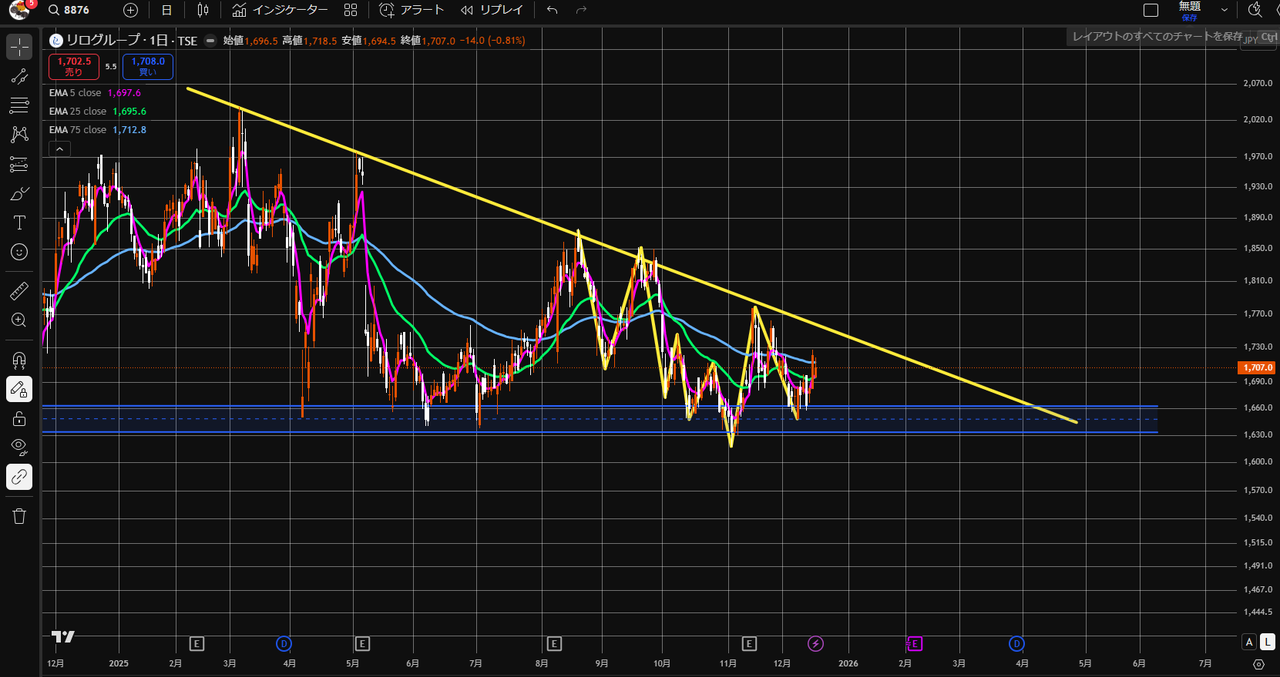Image resolution: width=1280 pixels, height=677 pixels.
Task: Click the zoom in magnifier tool
Action: 19,320
